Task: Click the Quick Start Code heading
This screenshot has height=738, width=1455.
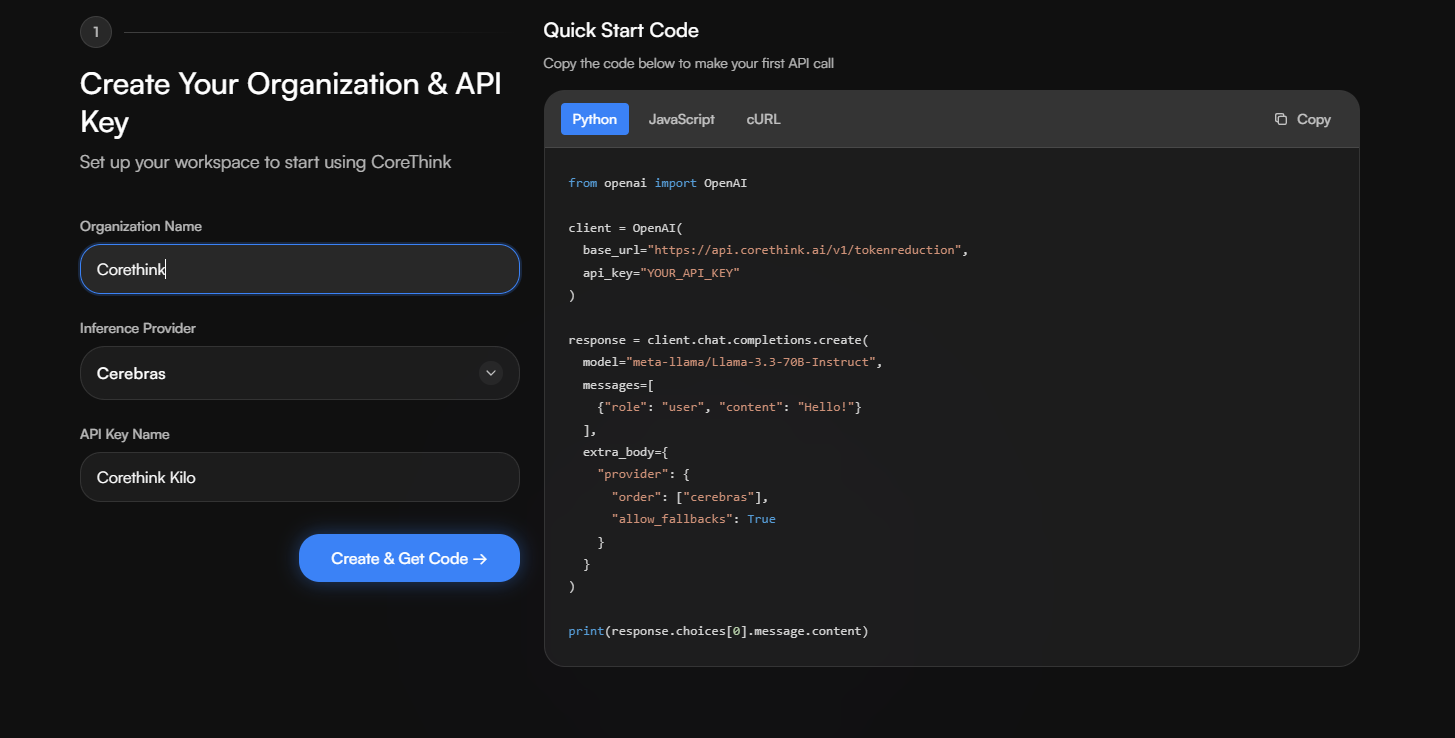Action: coord(621,30)
